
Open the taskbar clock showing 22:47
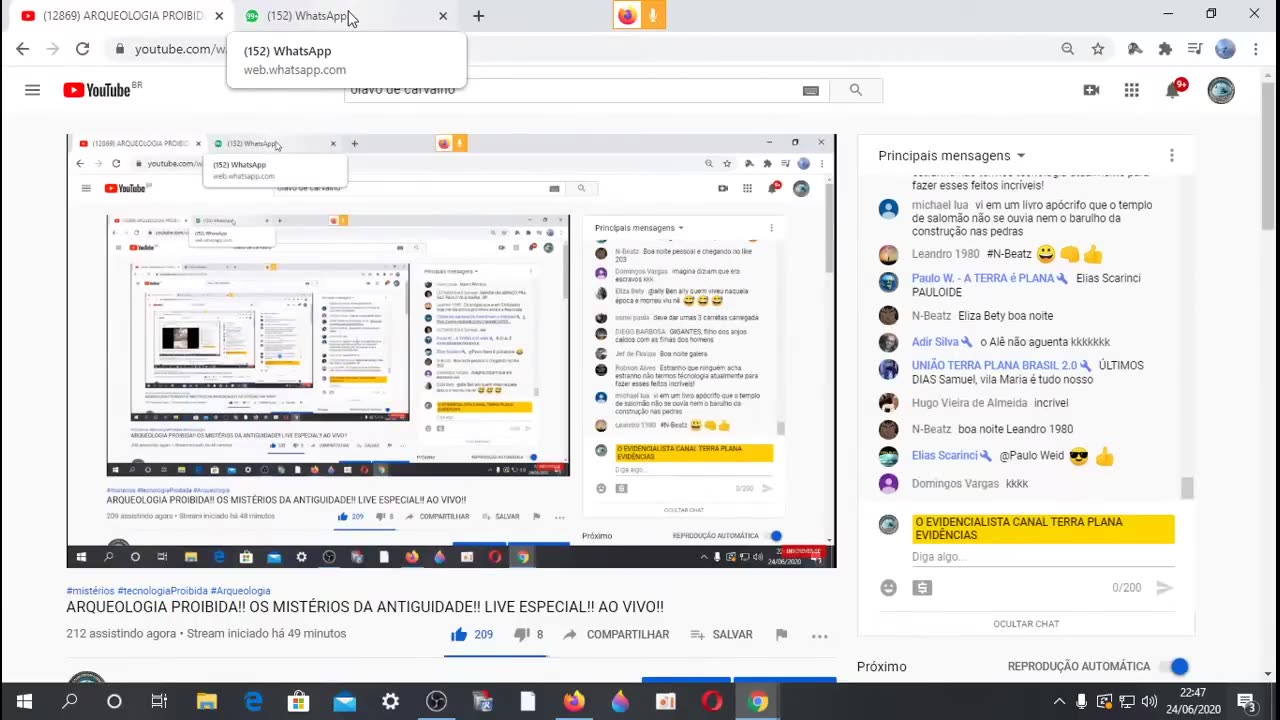1193,701
